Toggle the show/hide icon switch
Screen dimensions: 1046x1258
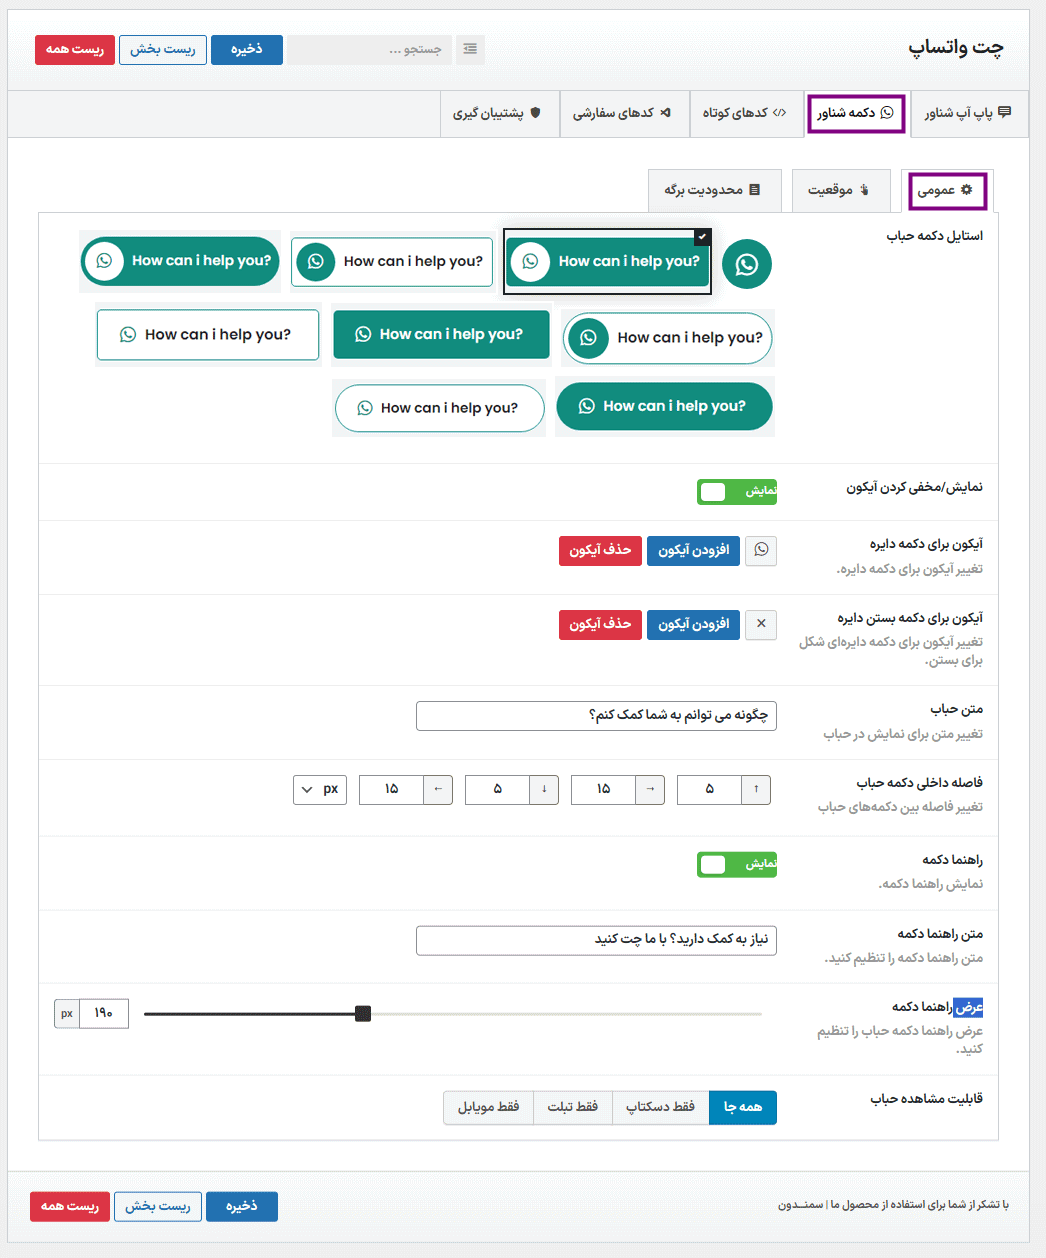(737, 491)
